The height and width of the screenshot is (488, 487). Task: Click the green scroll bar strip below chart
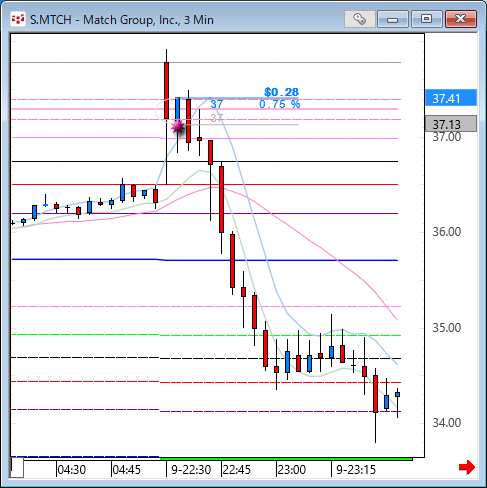click(x=286, y=459)
